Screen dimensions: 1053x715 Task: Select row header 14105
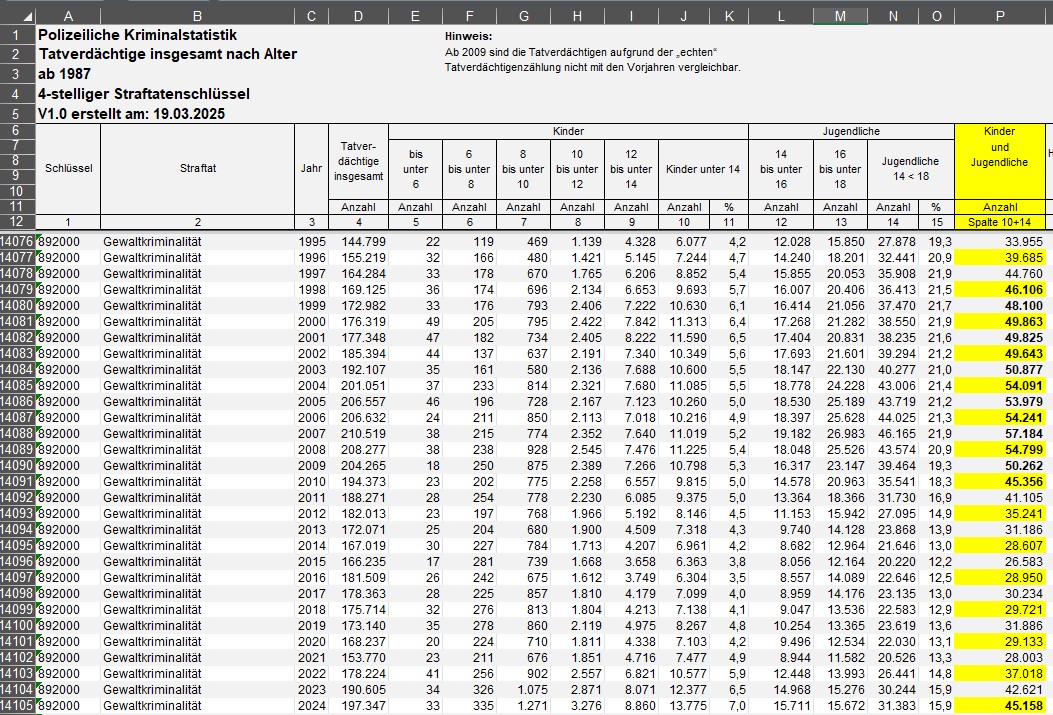(x=17, y=706)
